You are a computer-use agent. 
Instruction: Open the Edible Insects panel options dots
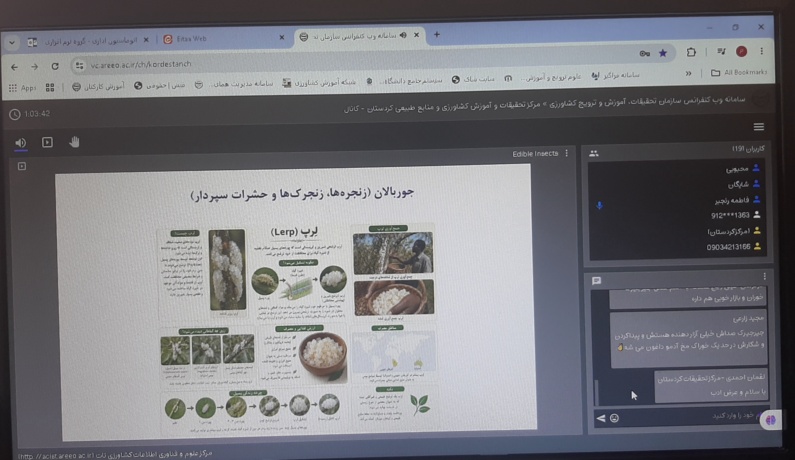[567, 153]
